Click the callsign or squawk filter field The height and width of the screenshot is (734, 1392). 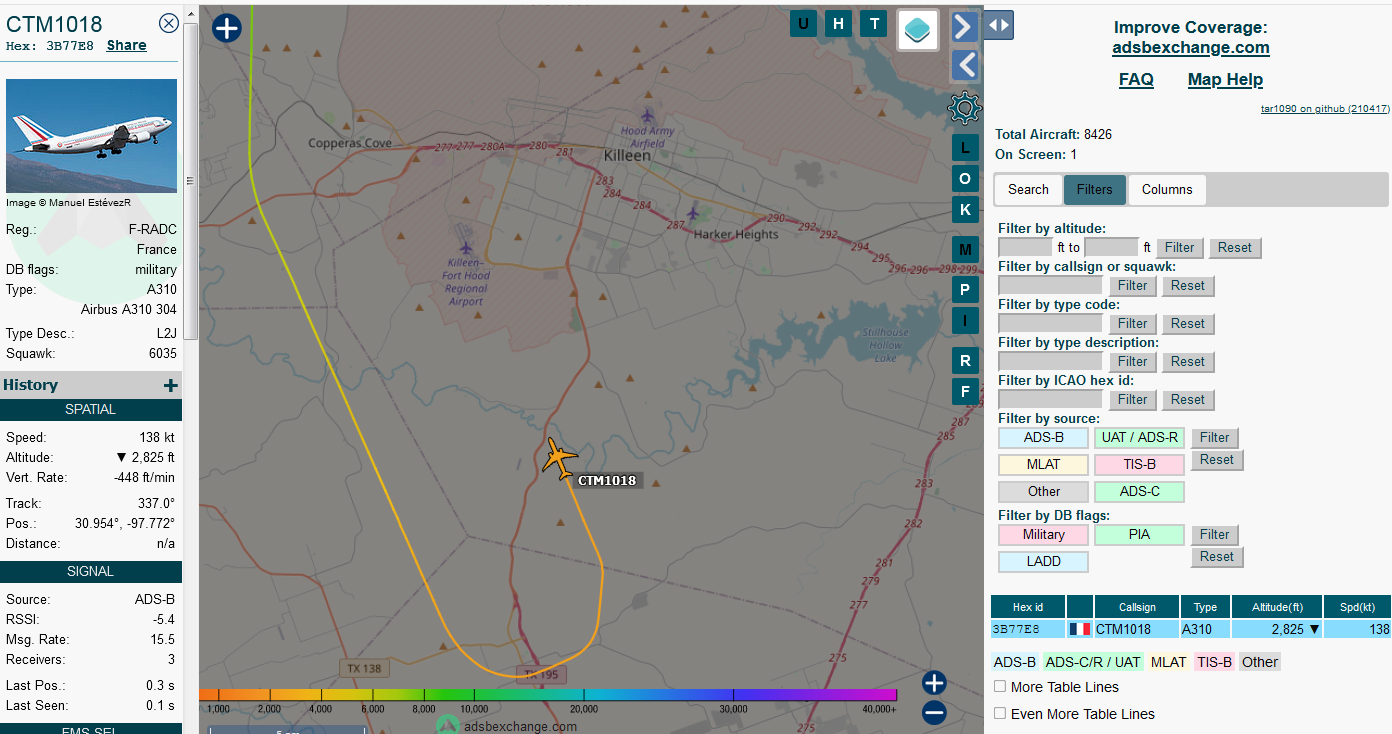(x=1050, y=285)
